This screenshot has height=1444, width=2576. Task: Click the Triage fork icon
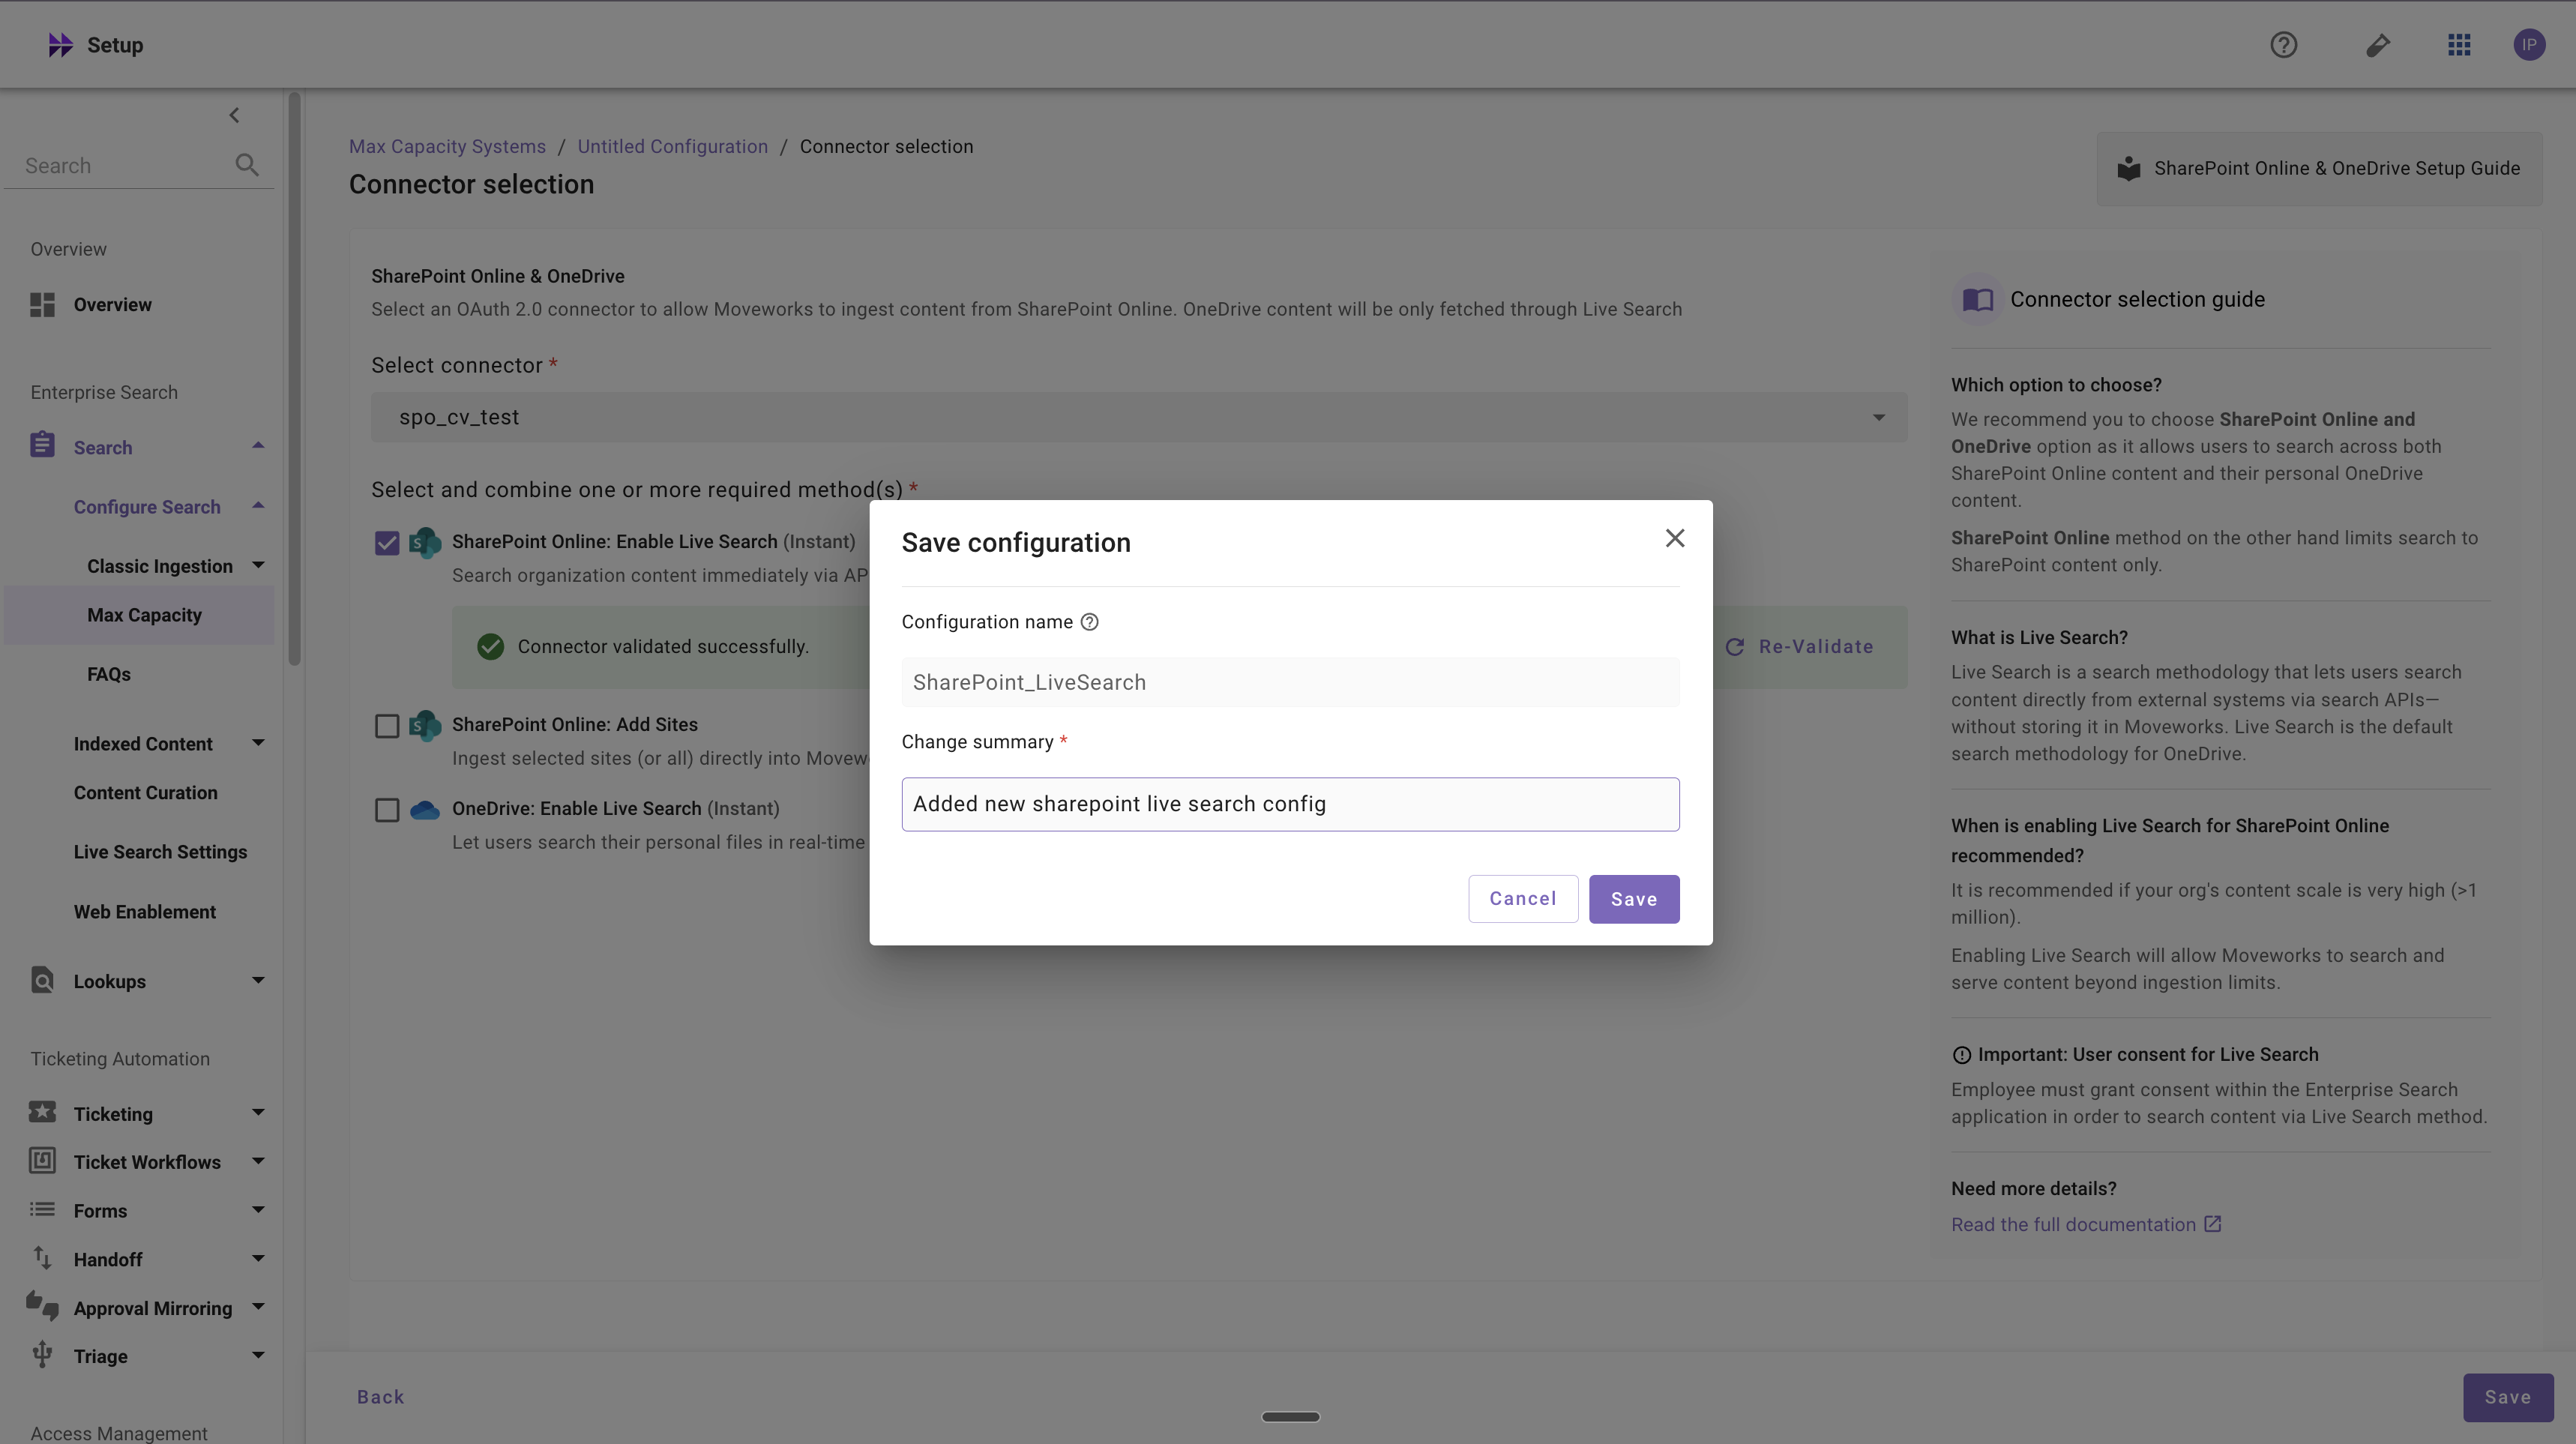(42, 1354)
